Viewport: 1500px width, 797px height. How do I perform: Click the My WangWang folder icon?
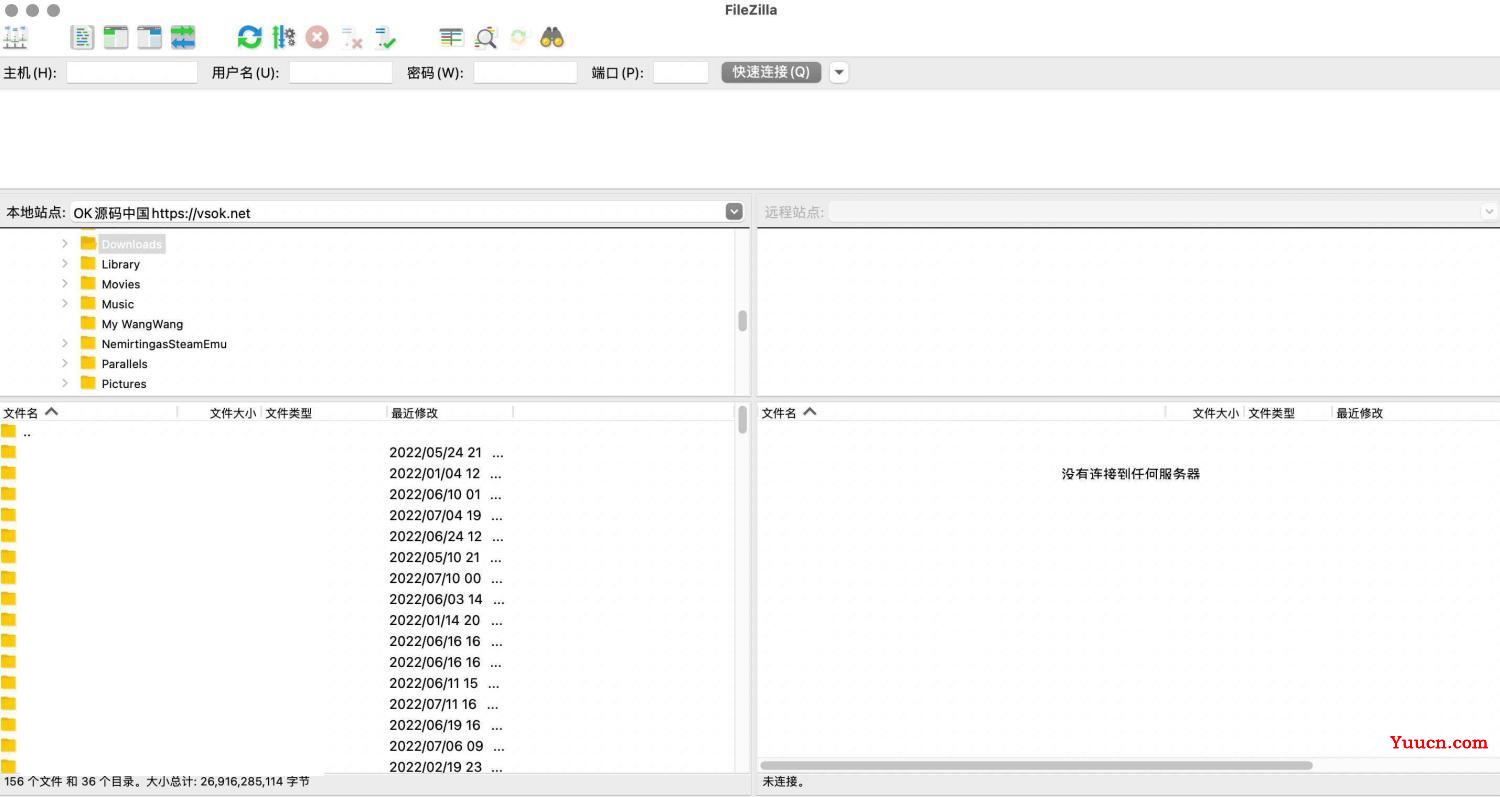(x=88, y=323)
